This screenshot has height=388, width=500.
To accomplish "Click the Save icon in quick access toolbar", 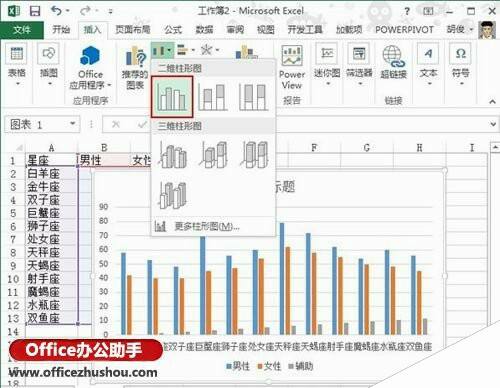I will pyautogui.click(x=35, y=11).
